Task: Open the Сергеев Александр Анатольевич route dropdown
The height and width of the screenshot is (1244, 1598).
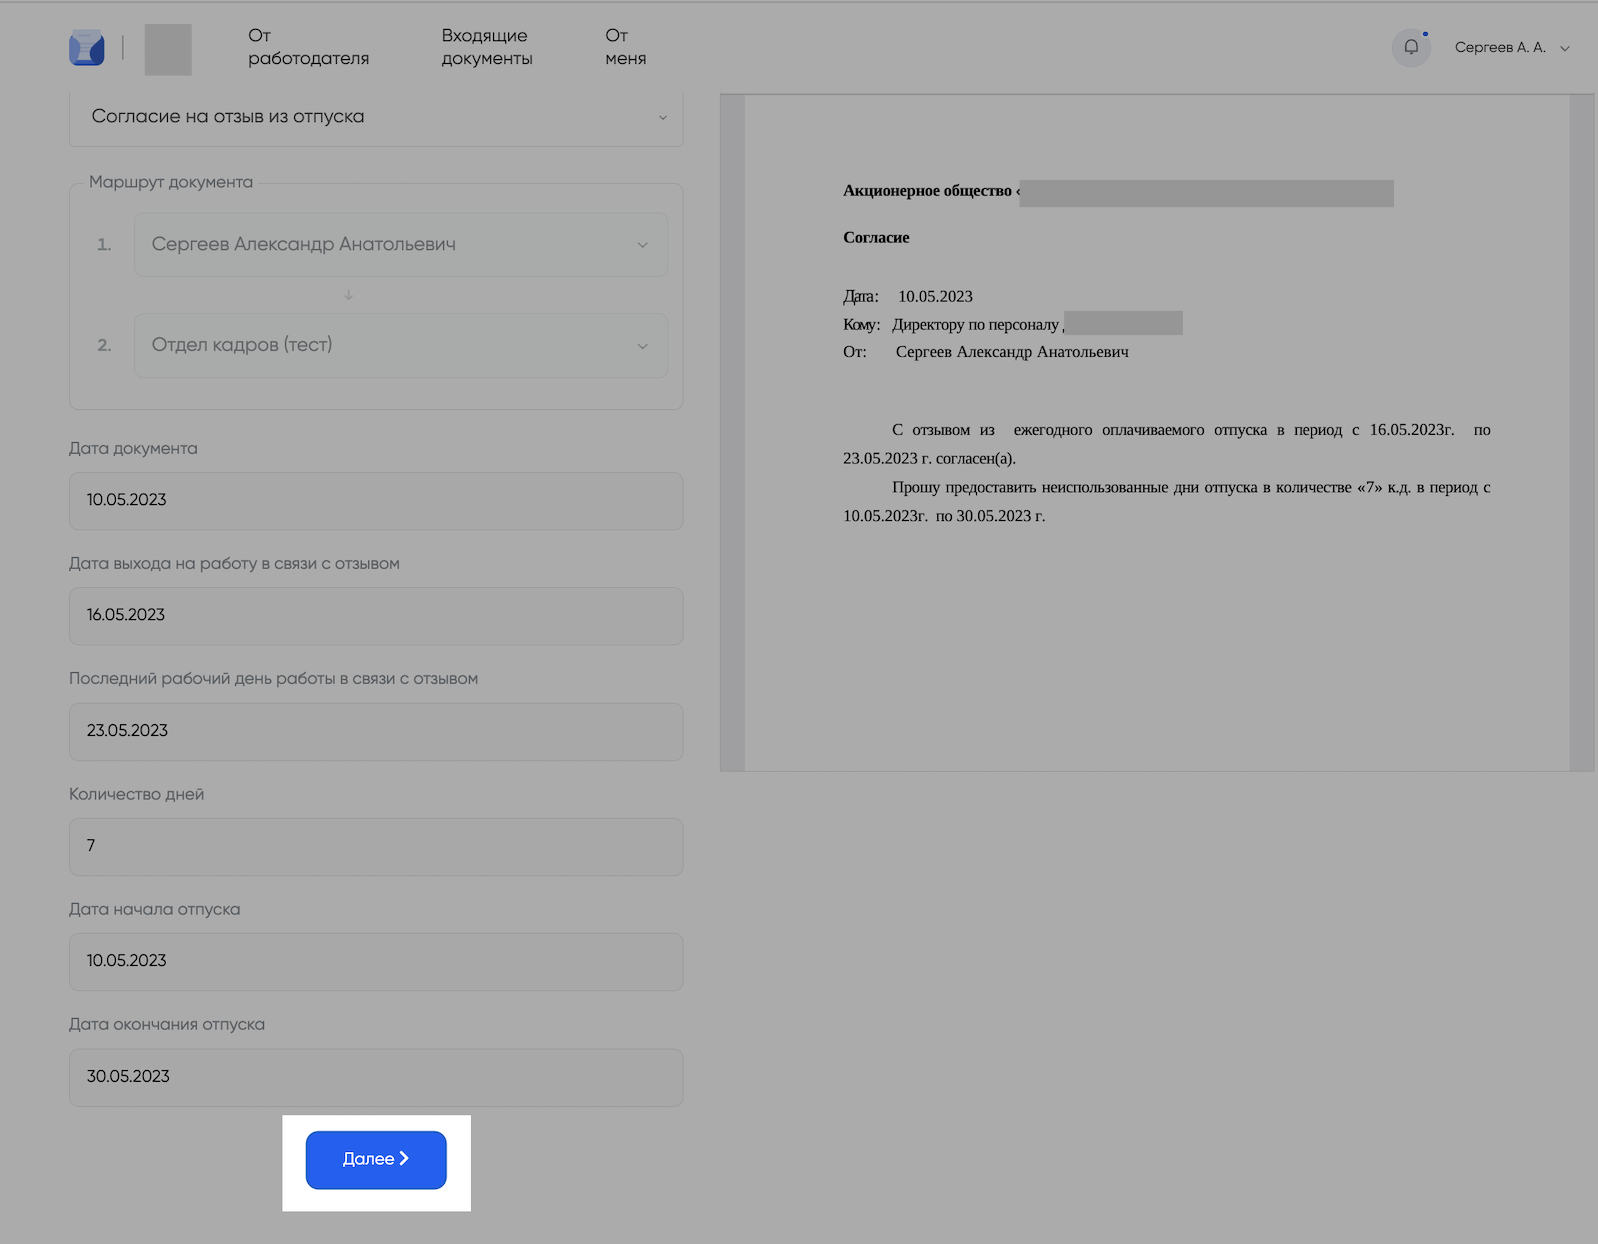Action: click(400, 245)
